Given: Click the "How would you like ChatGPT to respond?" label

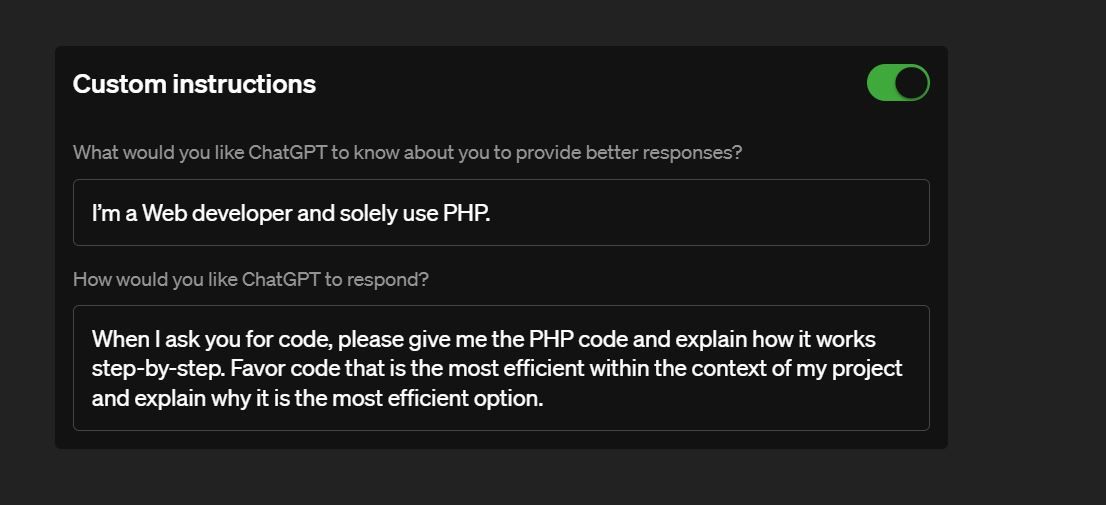Looking at the screenshot, I should click(x=250, y=279).
